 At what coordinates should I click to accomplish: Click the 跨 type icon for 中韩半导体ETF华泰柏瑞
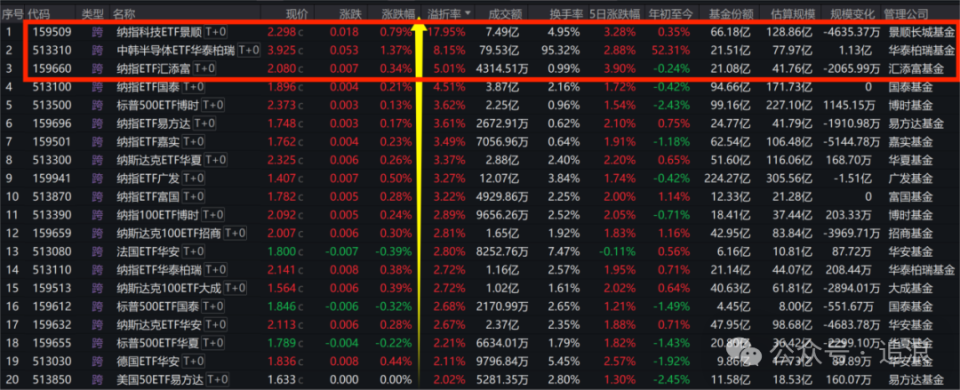[97, 50]
